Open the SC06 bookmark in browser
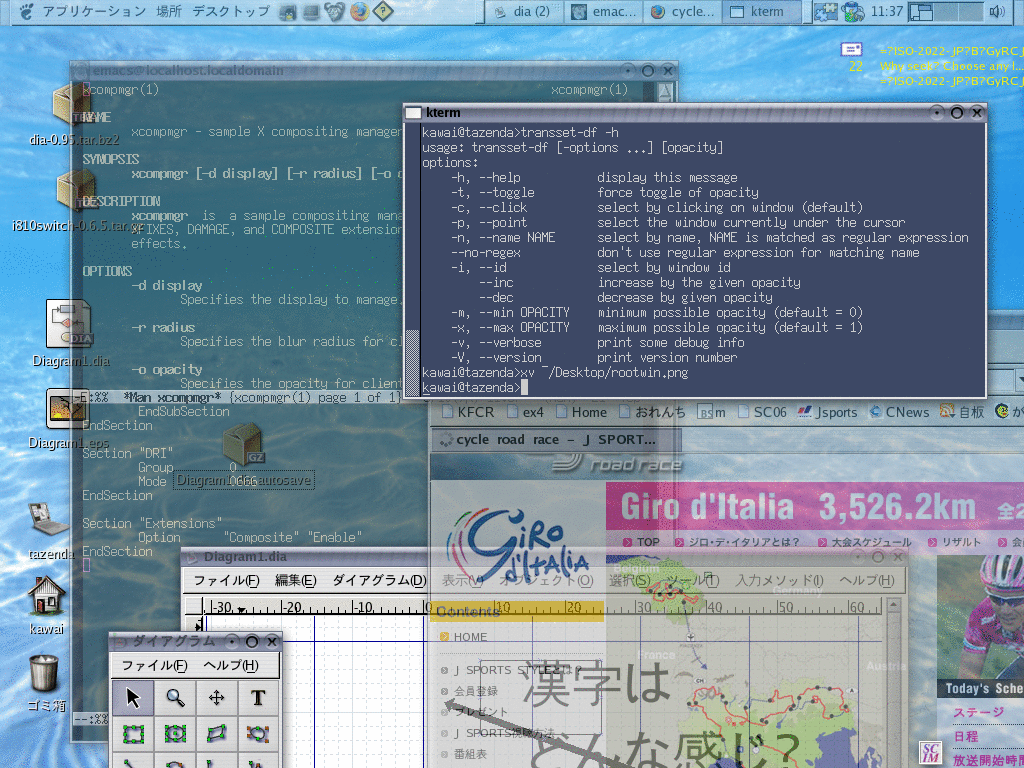Screen dimensions: 1024x768 click(x=762, y=412)
